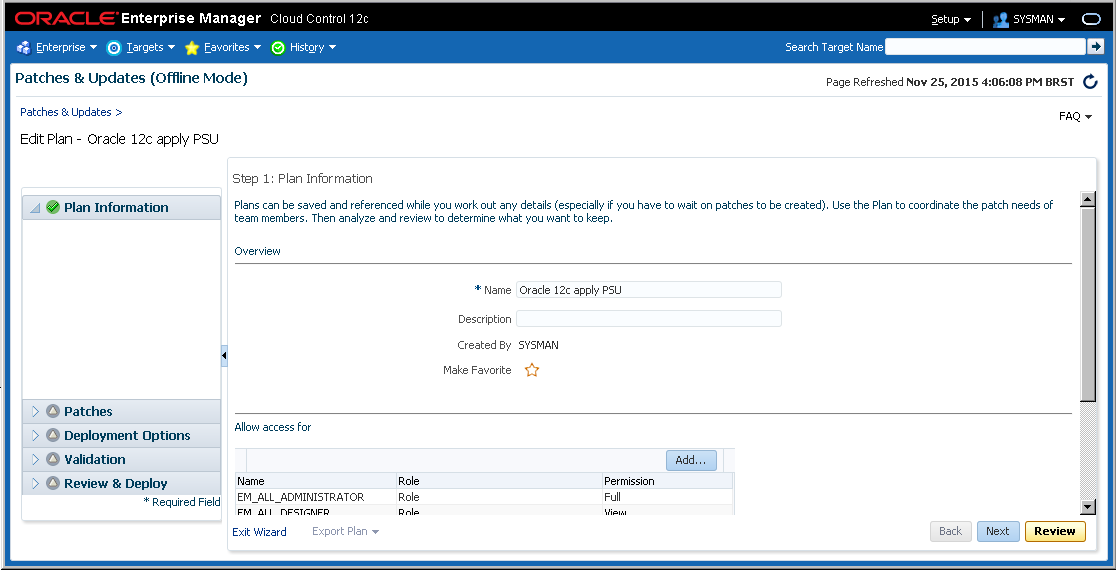Screen dimensions: 1116x571
Task: Click the Validation step status icon
Action: pos(52,459)
